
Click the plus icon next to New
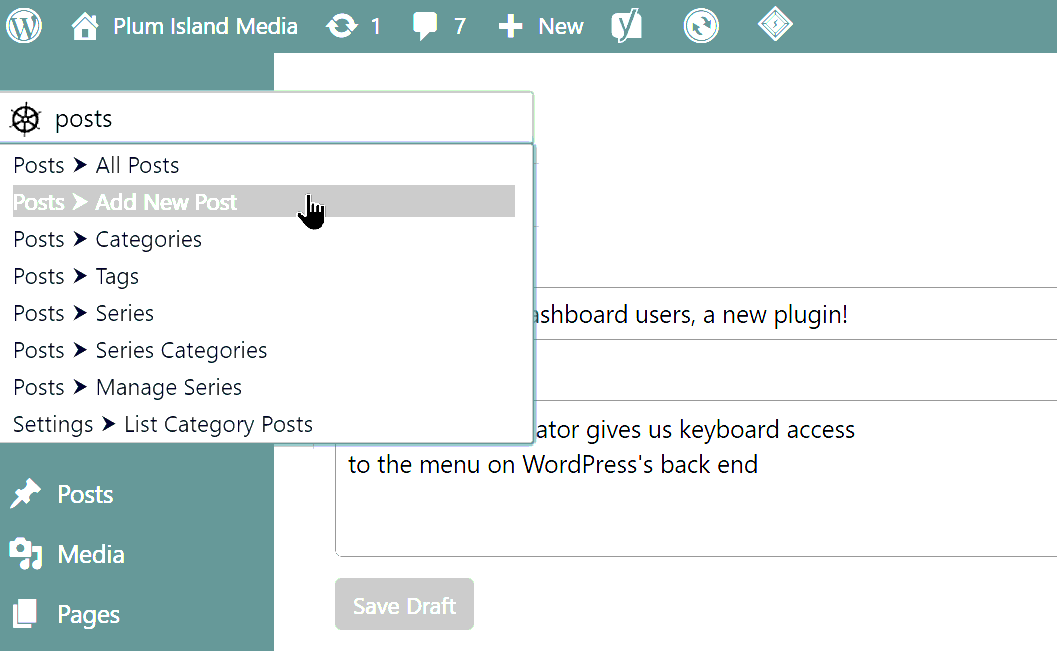pyautogui.click(x=510, y=26)
